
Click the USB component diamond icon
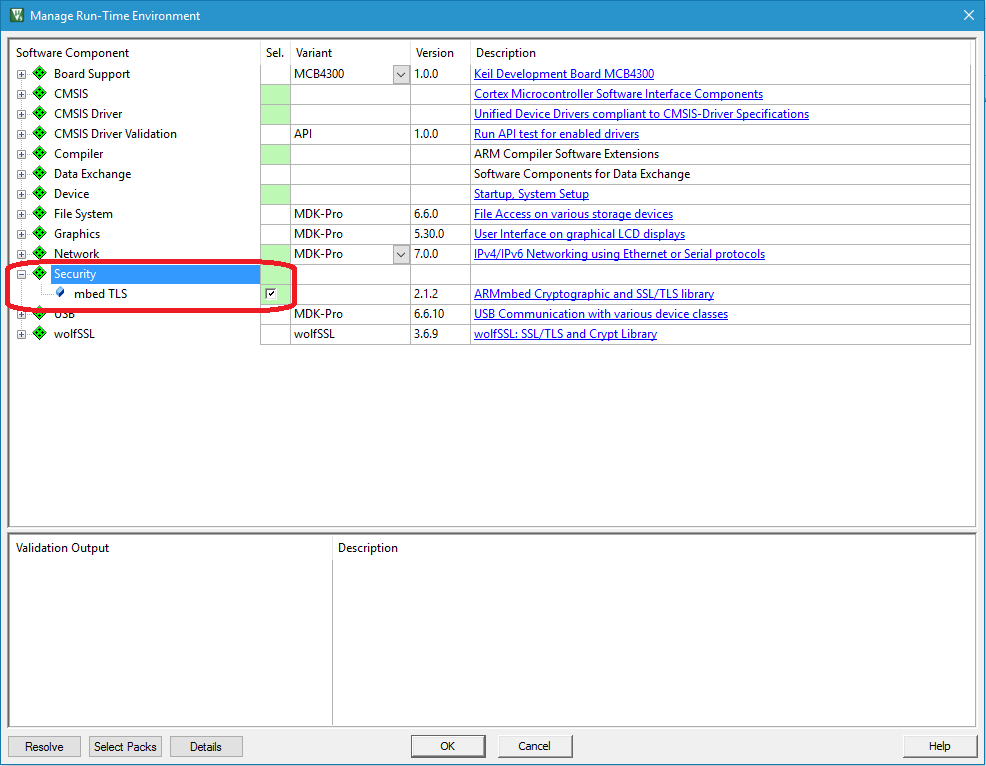(39, 313)
